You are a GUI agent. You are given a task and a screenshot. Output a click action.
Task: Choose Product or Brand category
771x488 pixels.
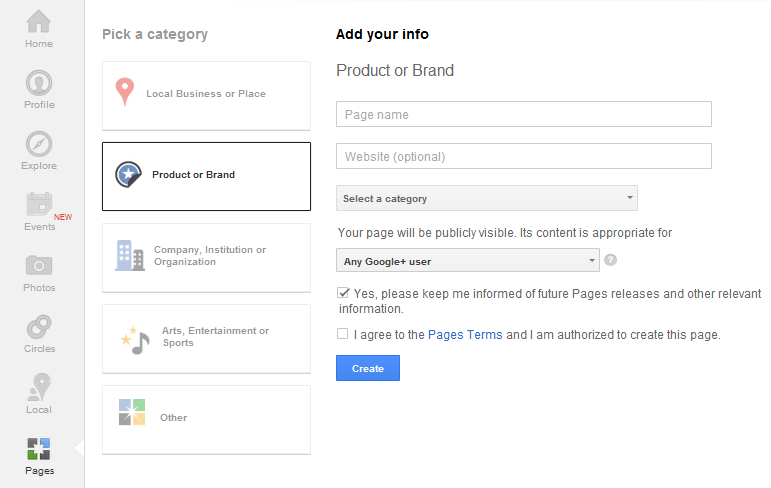207,177
